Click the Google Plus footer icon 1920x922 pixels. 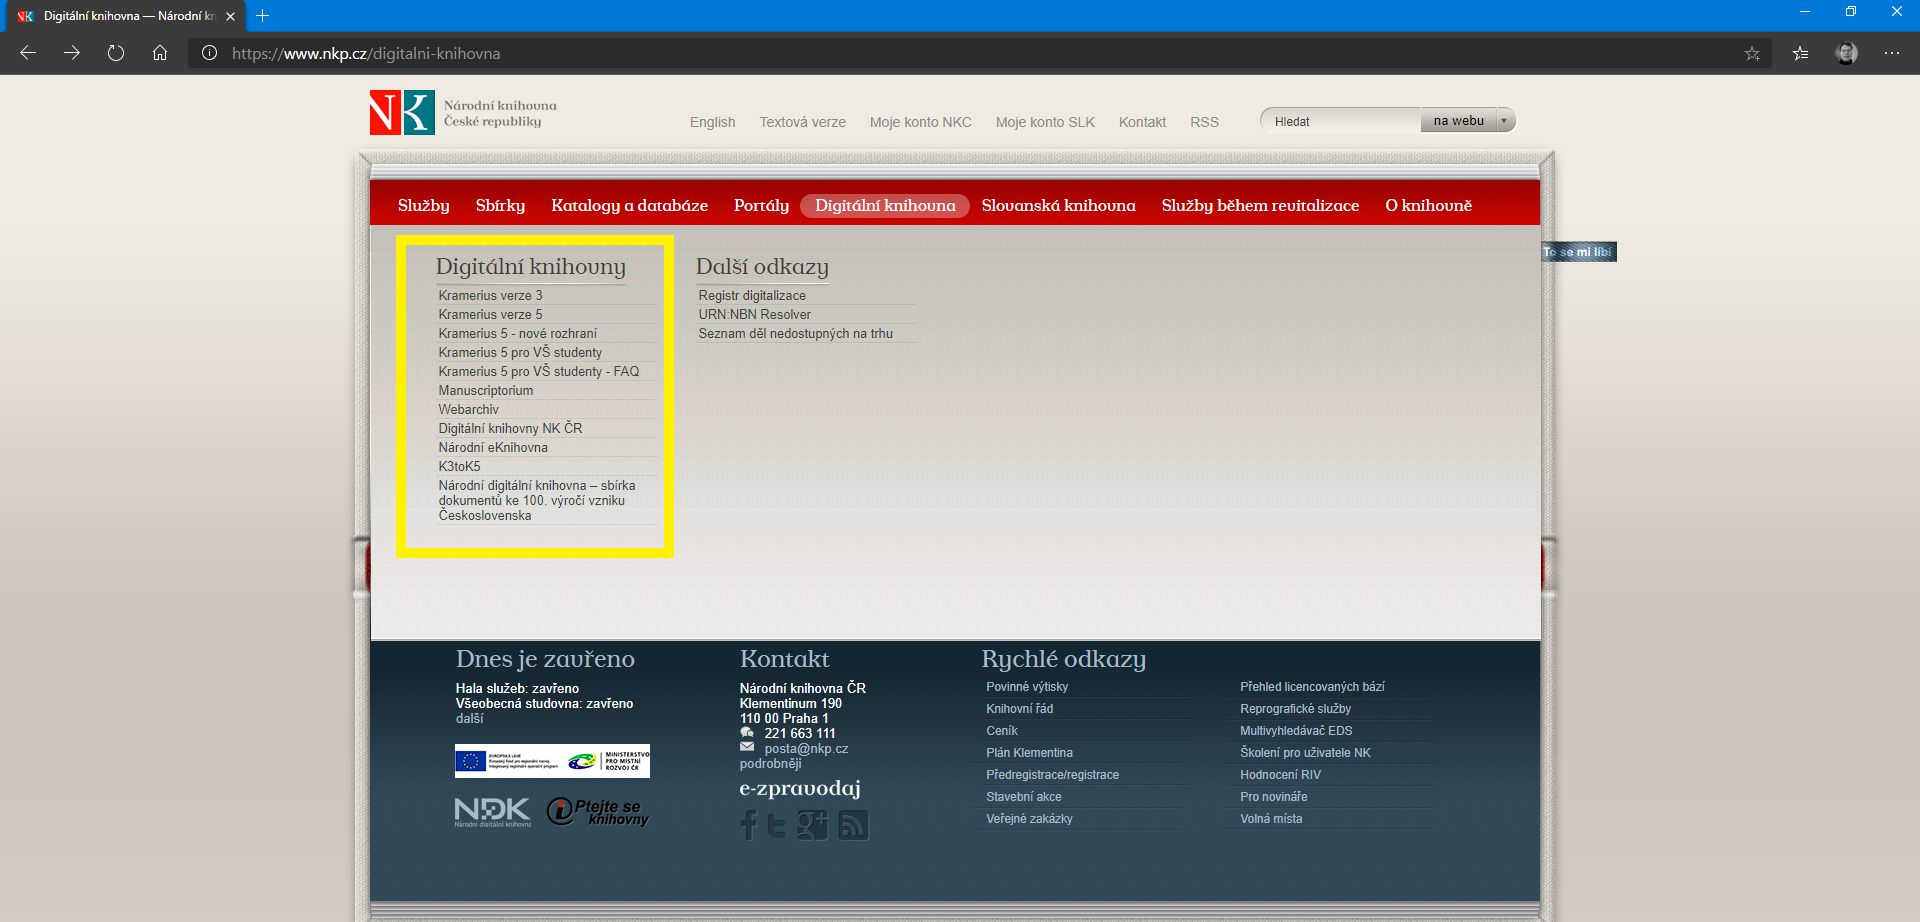point(812,825)
